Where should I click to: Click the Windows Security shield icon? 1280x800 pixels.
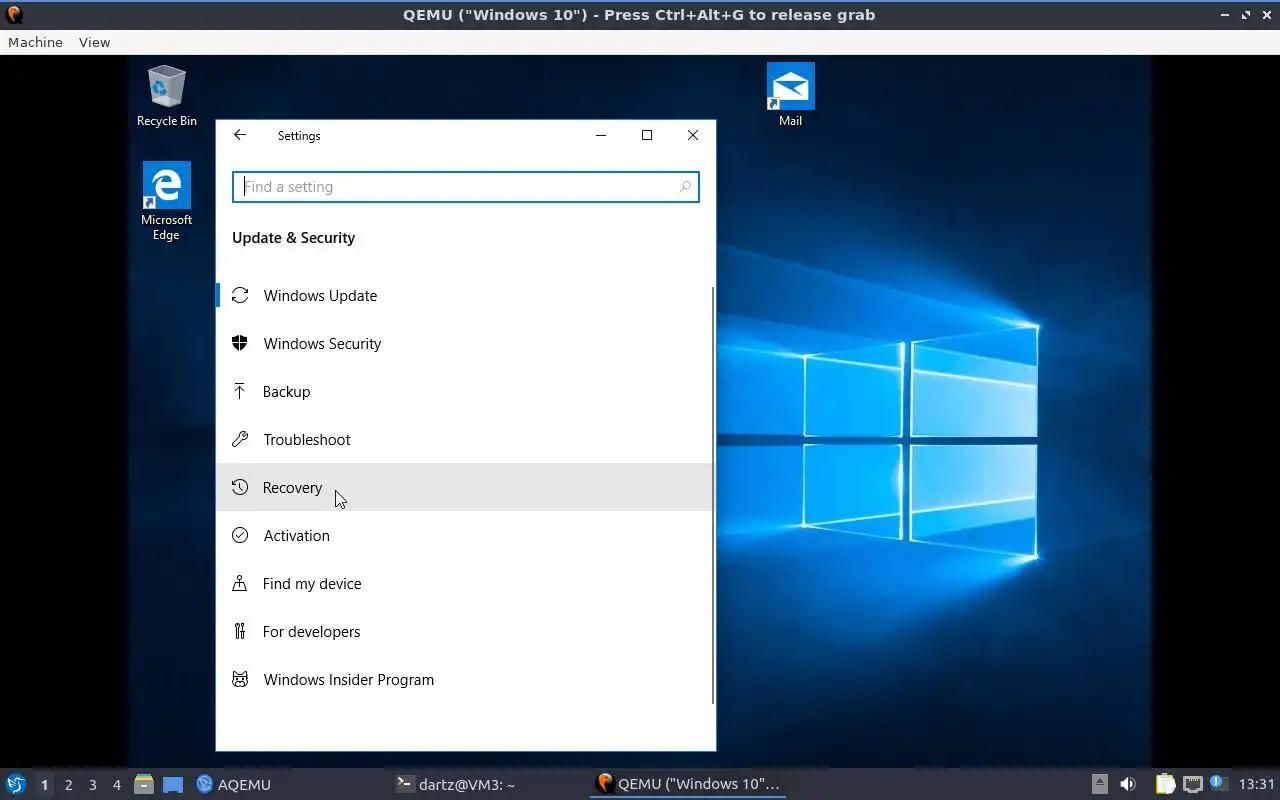click(240, 343)
